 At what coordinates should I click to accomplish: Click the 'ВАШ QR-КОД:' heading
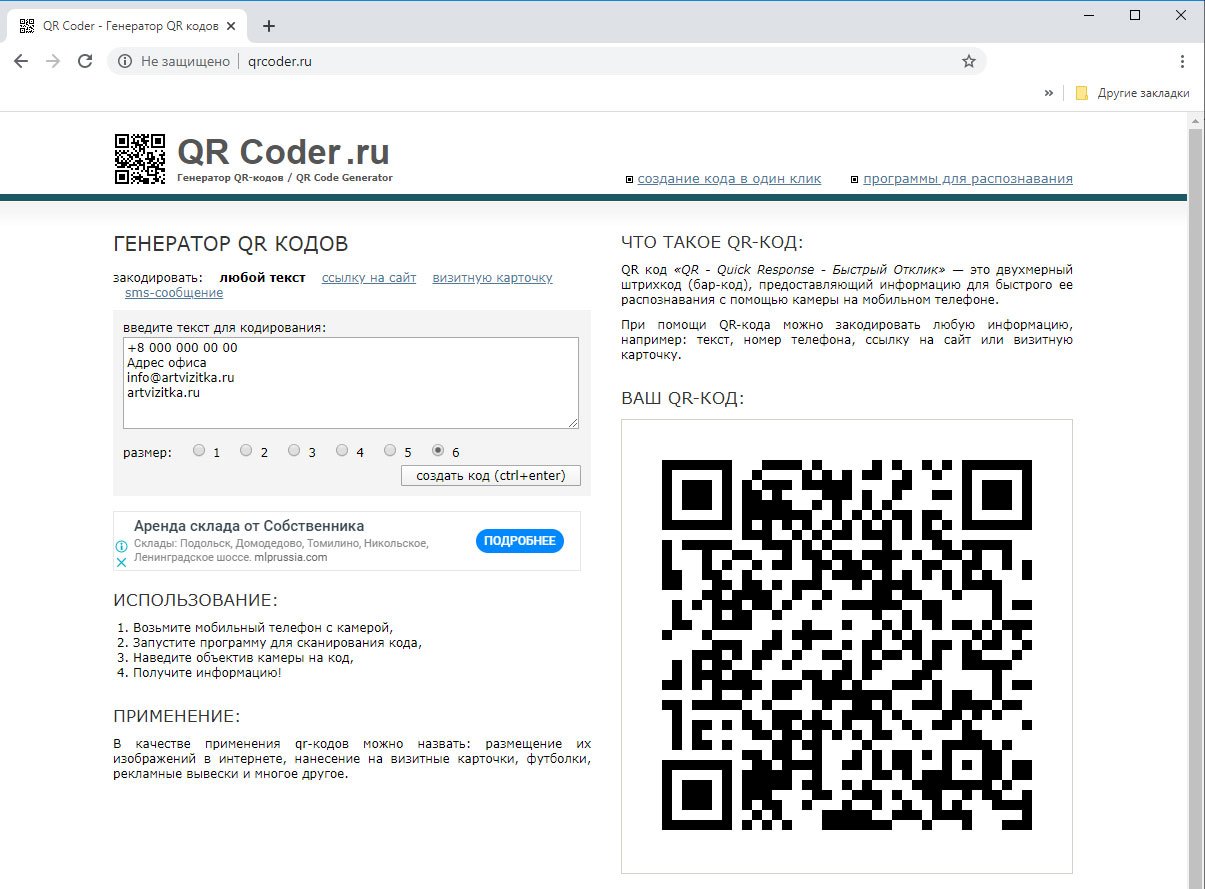pyautogui.click(x=683, y=399)
